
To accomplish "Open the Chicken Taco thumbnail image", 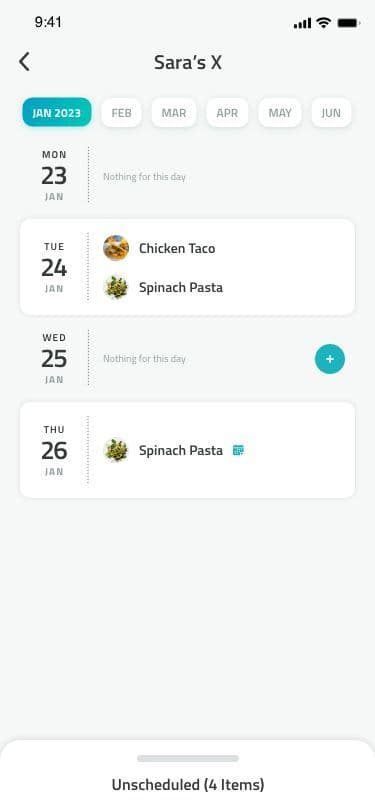I will (x=116, y=248).
